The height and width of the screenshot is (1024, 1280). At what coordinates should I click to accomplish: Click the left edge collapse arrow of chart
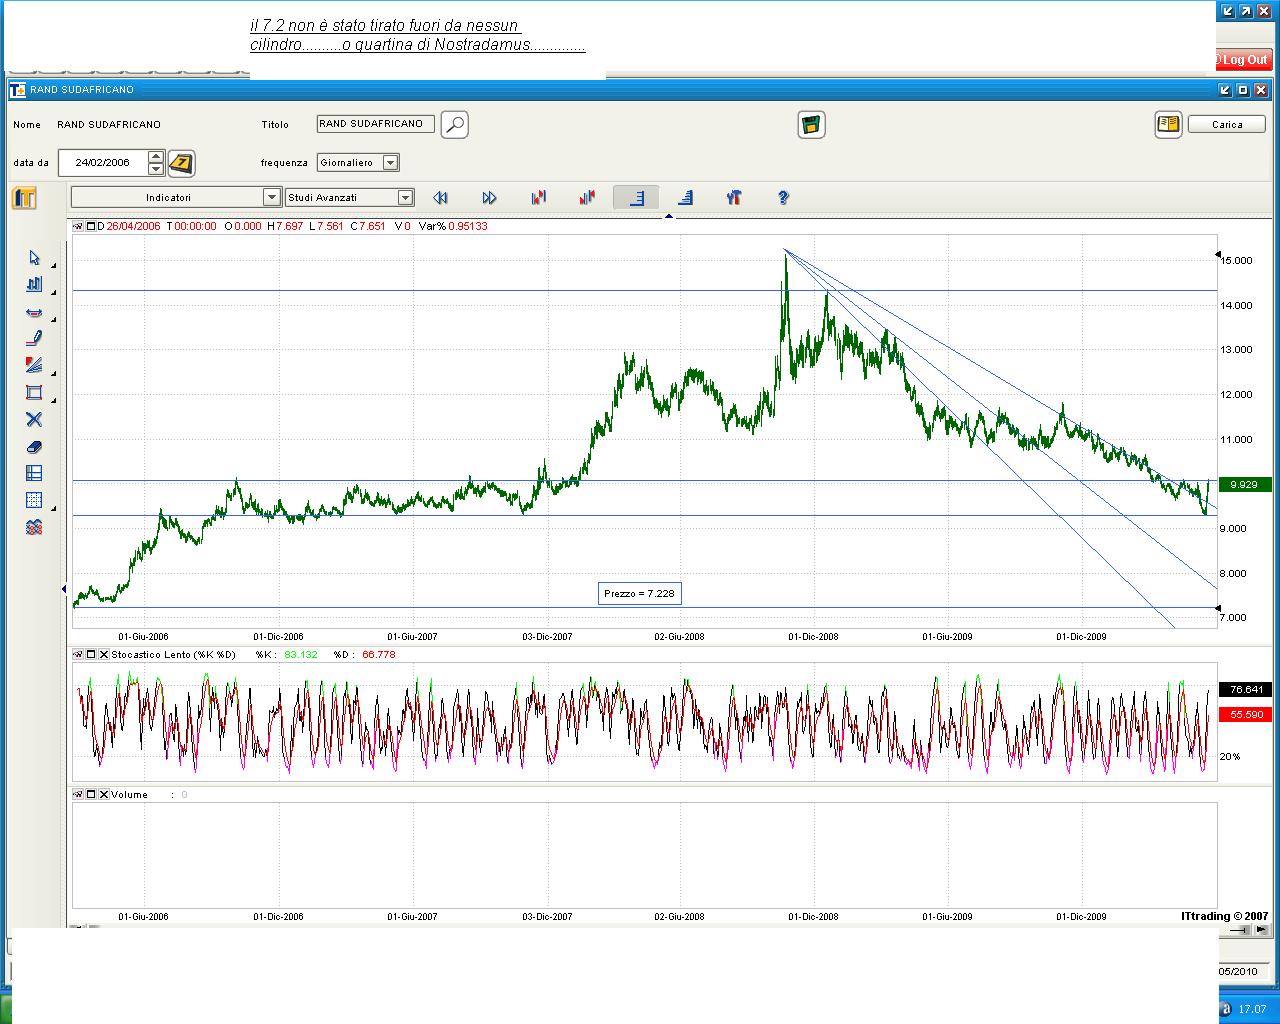pos(65,589)
